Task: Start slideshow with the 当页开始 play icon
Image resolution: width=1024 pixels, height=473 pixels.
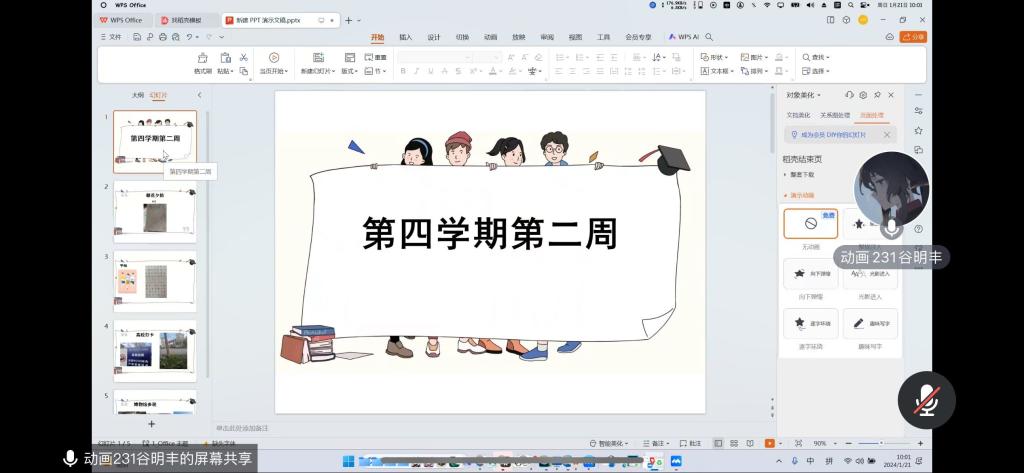Action: pos(273,58)
